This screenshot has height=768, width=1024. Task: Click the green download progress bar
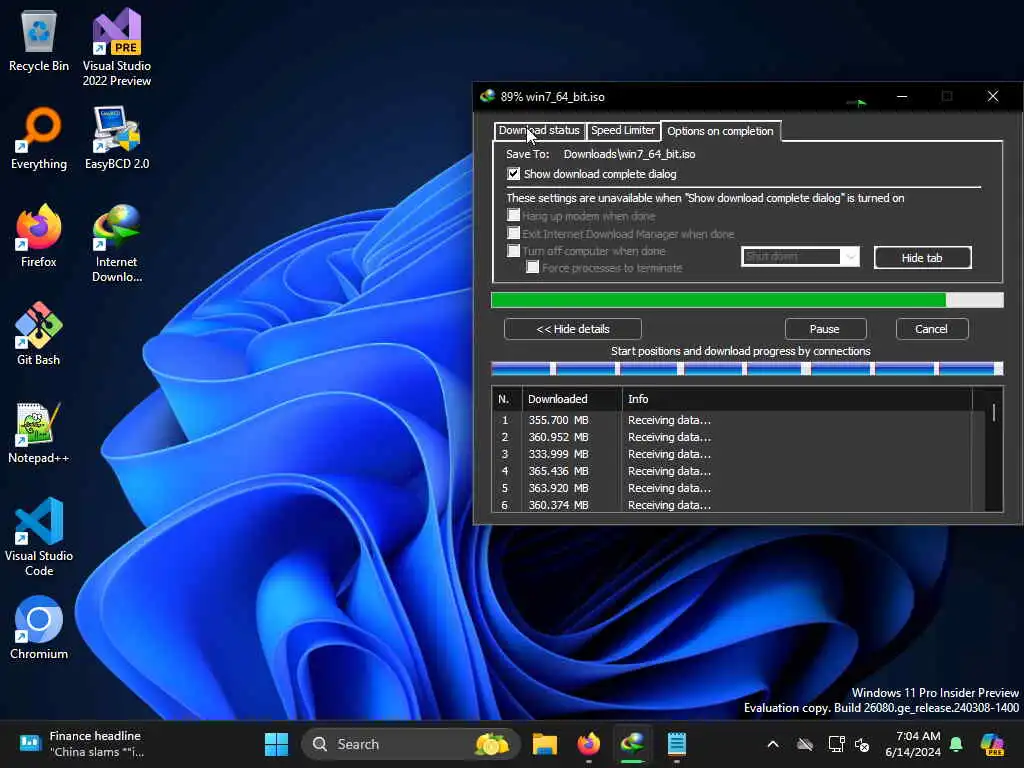[747, 300]
